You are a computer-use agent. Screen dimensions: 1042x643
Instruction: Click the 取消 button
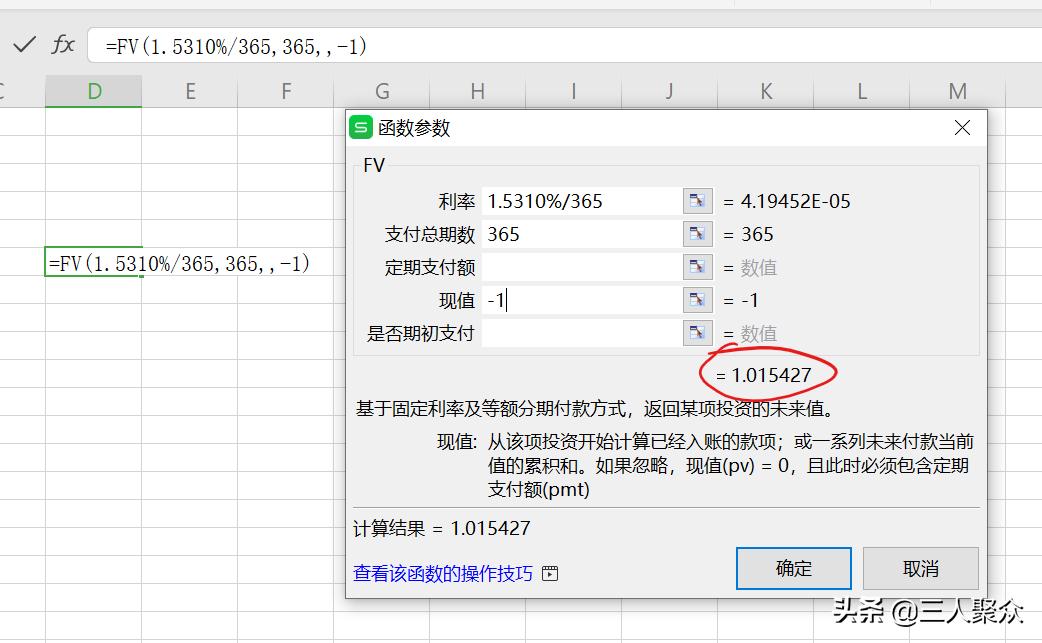click(x=920, y=569)
